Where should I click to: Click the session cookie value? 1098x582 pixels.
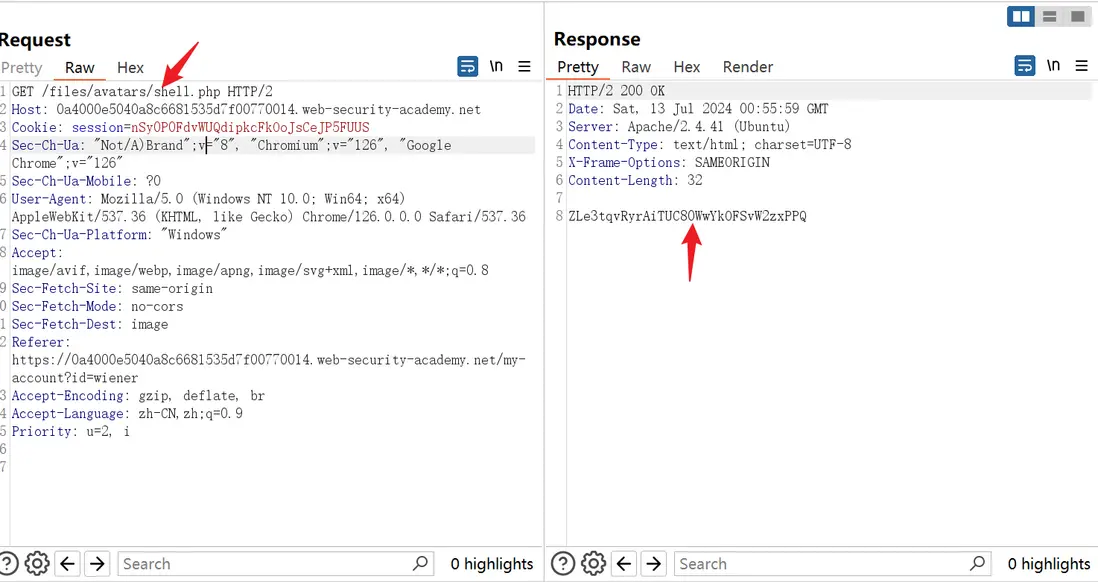coord(250,127)
